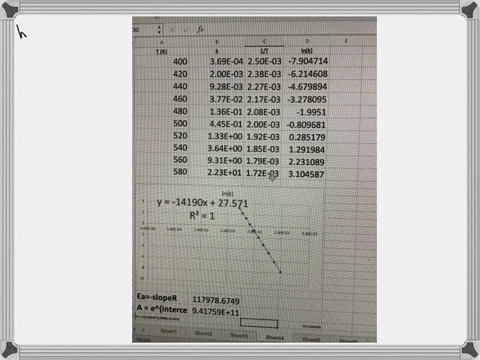
Task: Select the cell 2.27E-03
Action: [x=264, y=87]
